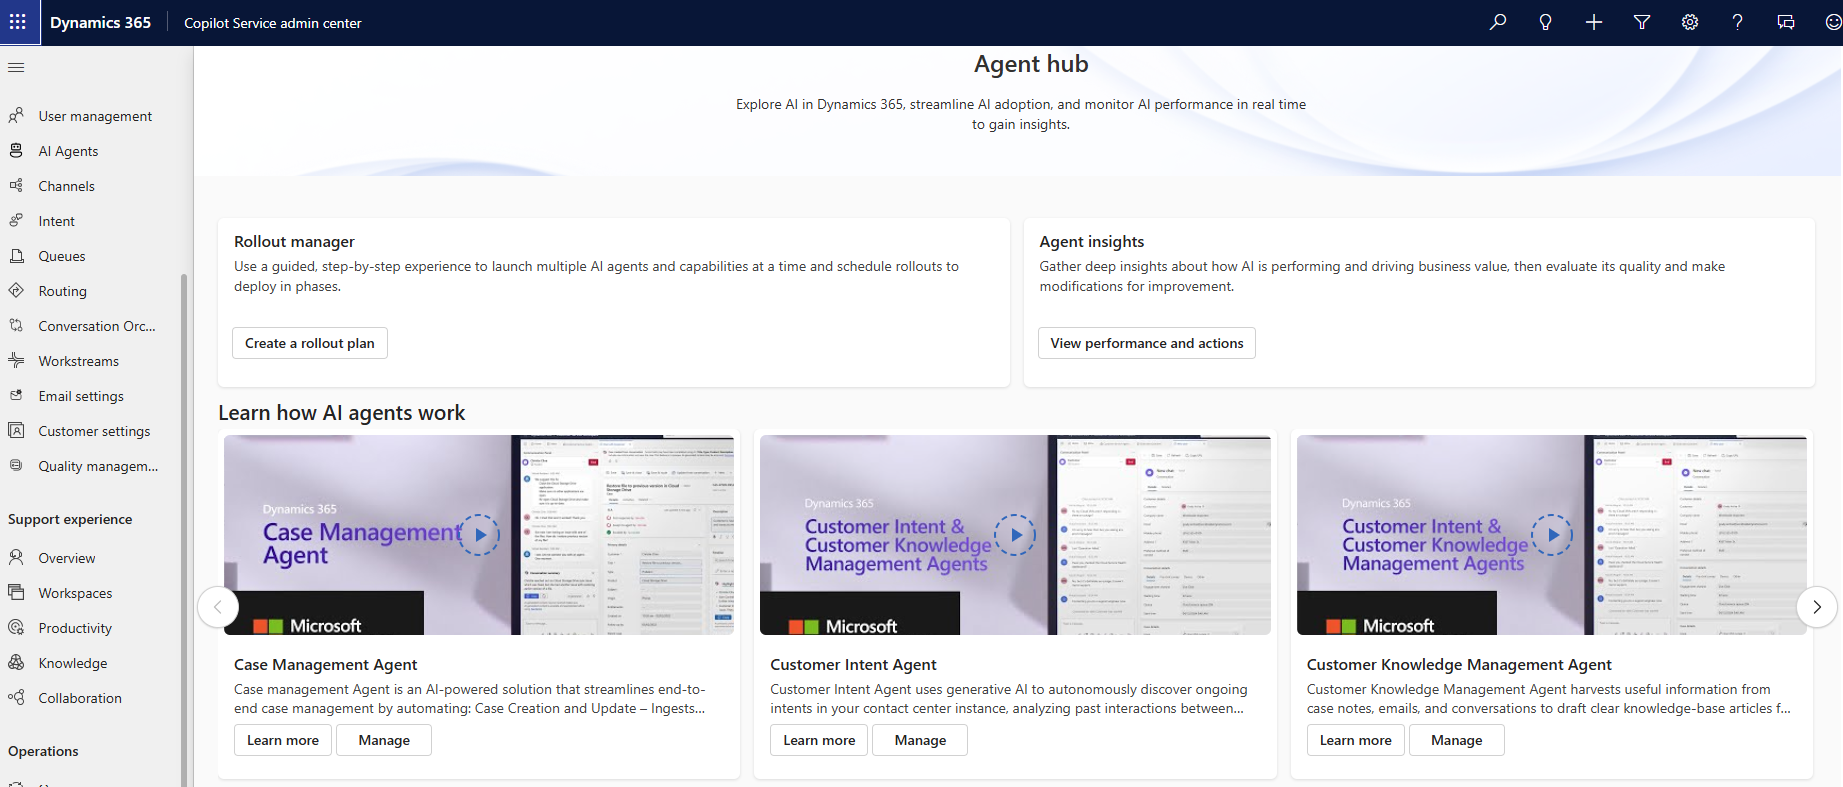Click Manage for Customer Intent Agent

click(920, 740)
